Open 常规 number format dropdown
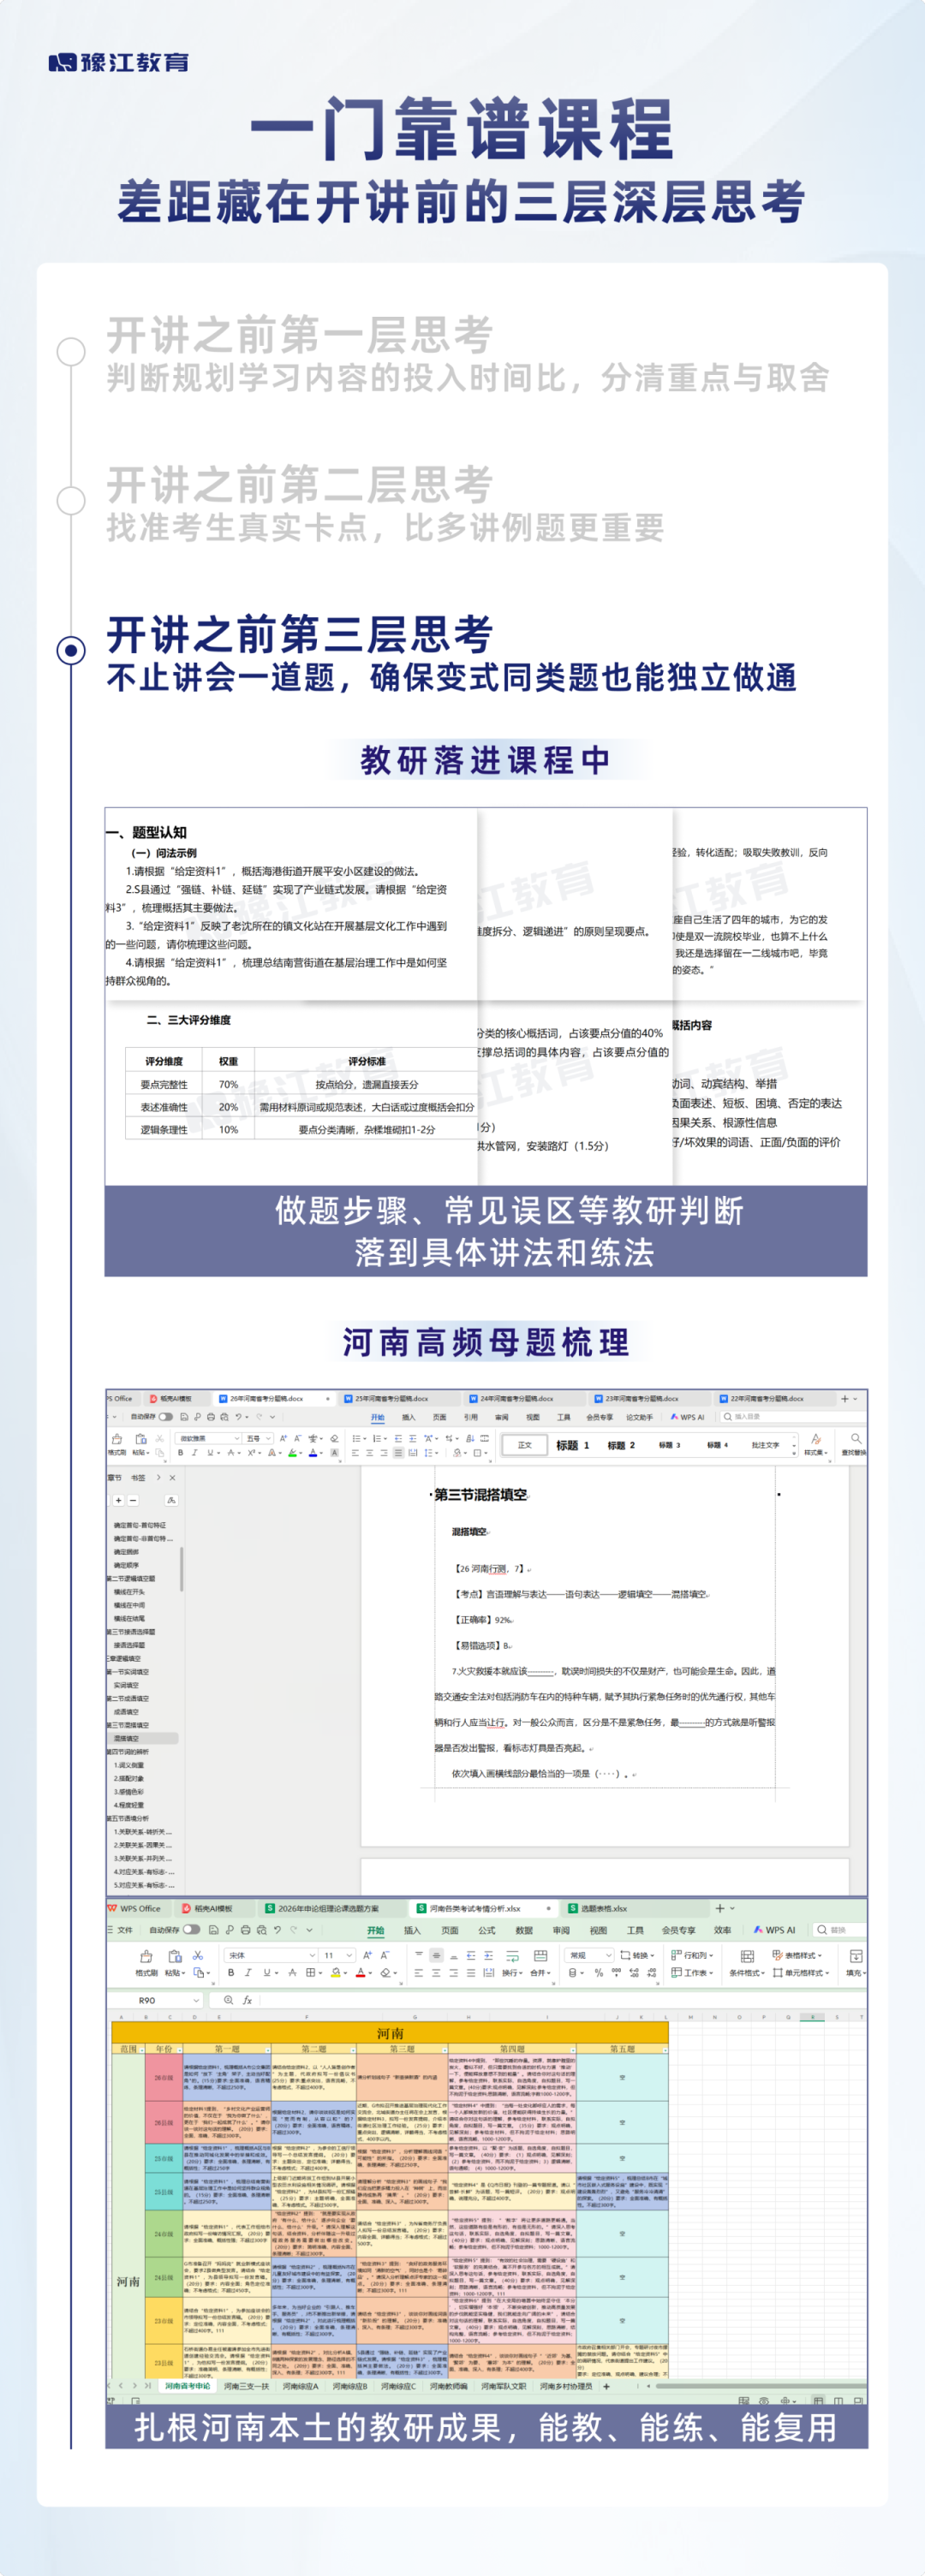 tap(589, 1955)
